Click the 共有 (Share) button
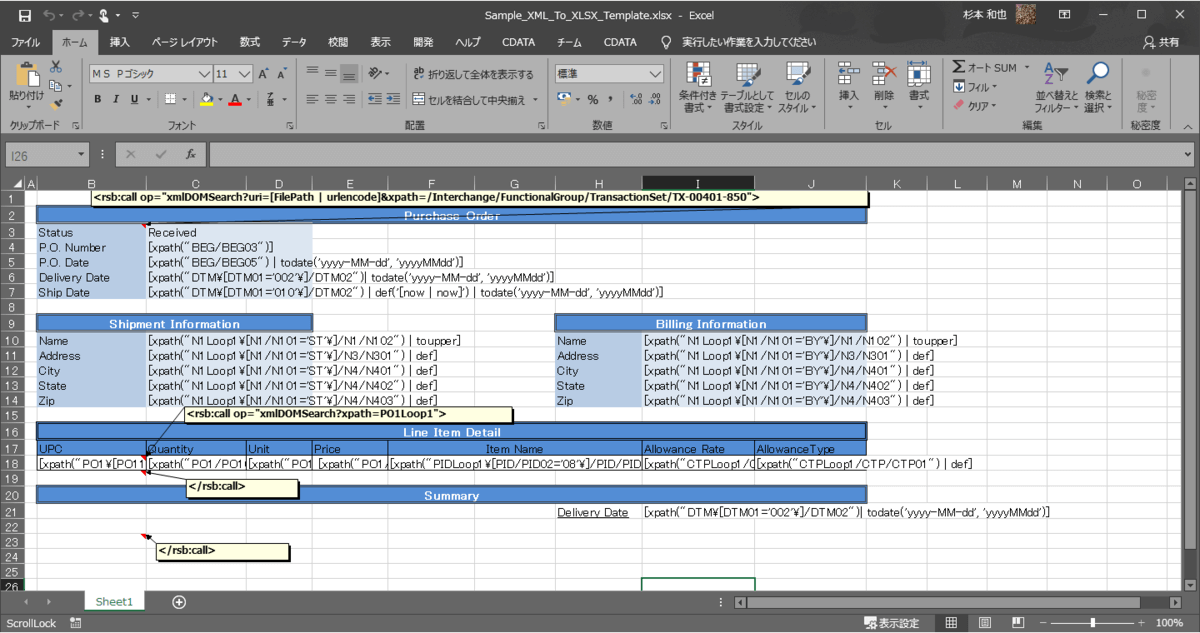Screen dimensions: 1200x633 coord(1161,42)
